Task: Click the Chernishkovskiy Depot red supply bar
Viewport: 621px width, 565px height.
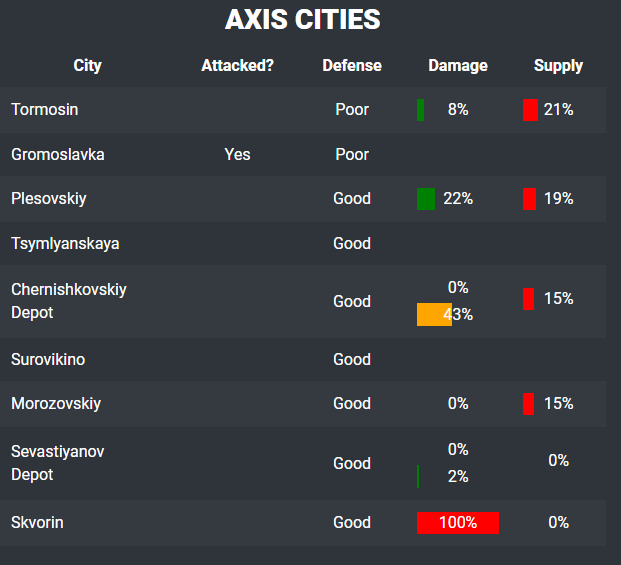Action: [x=528, y=298]
